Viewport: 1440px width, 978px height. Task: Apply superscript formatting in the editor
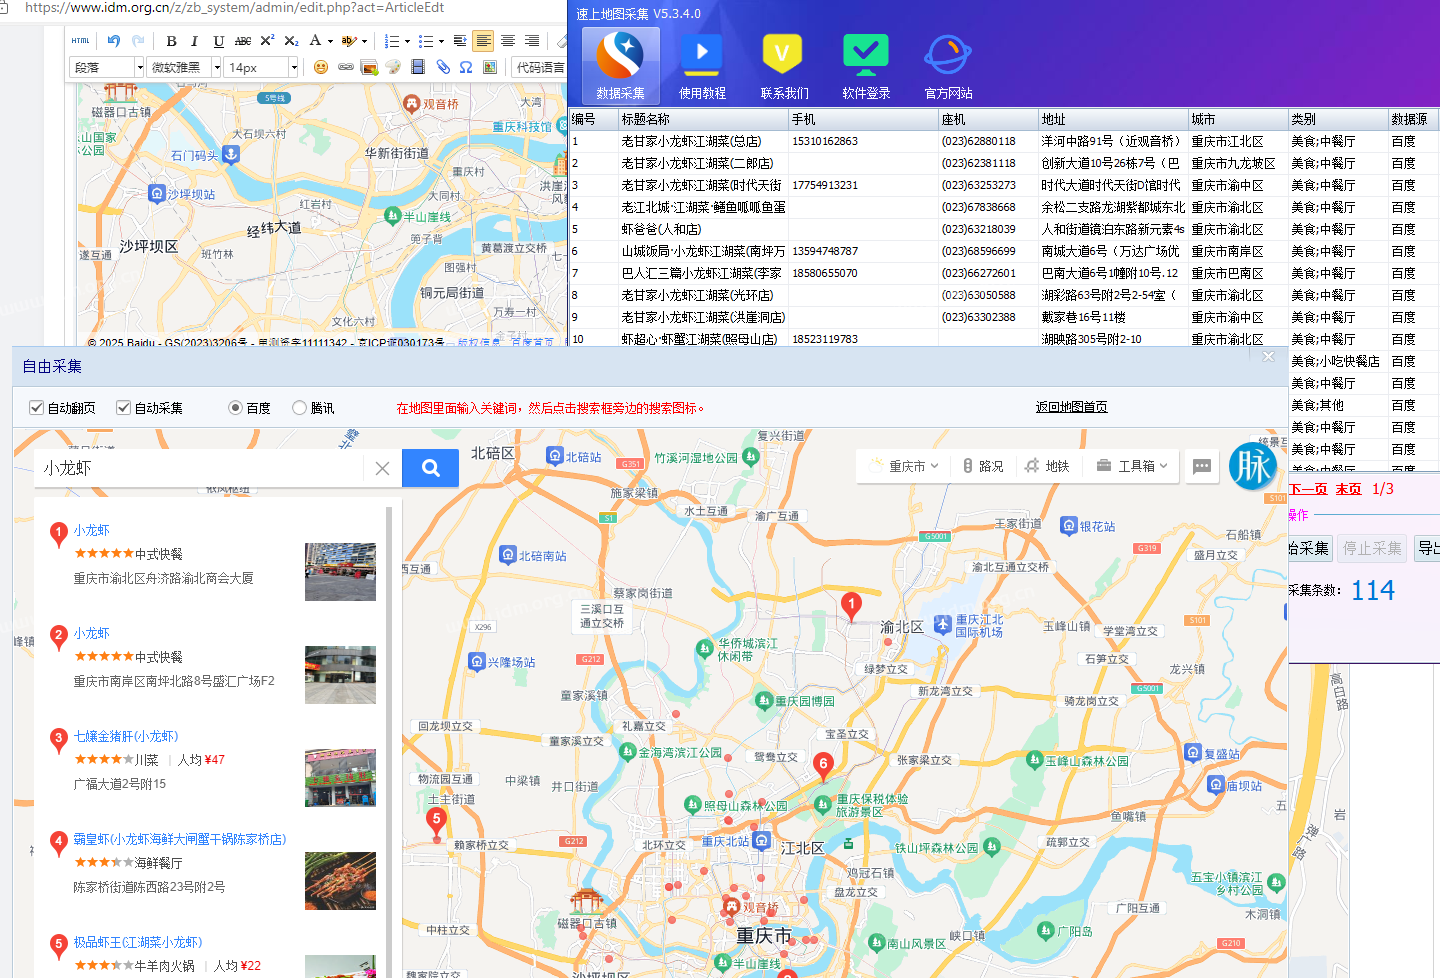coord(267,41)
